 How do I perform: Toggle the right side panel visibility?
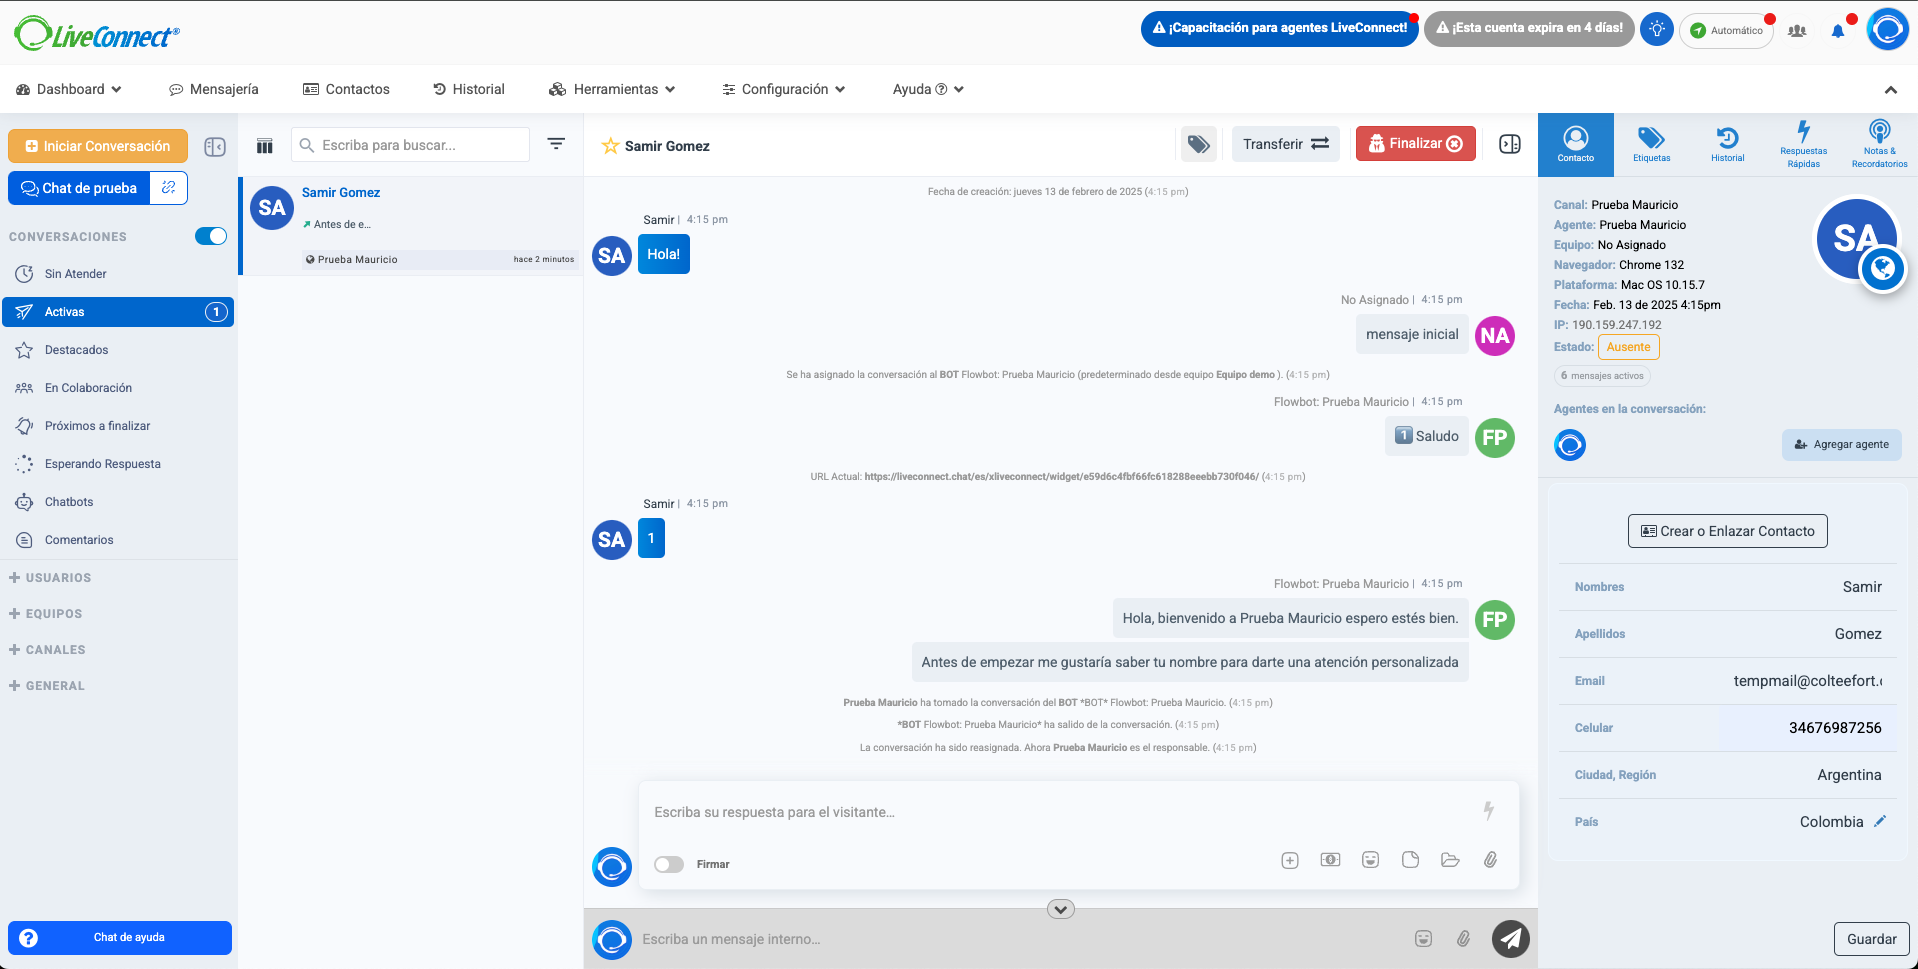point(1510,145)
